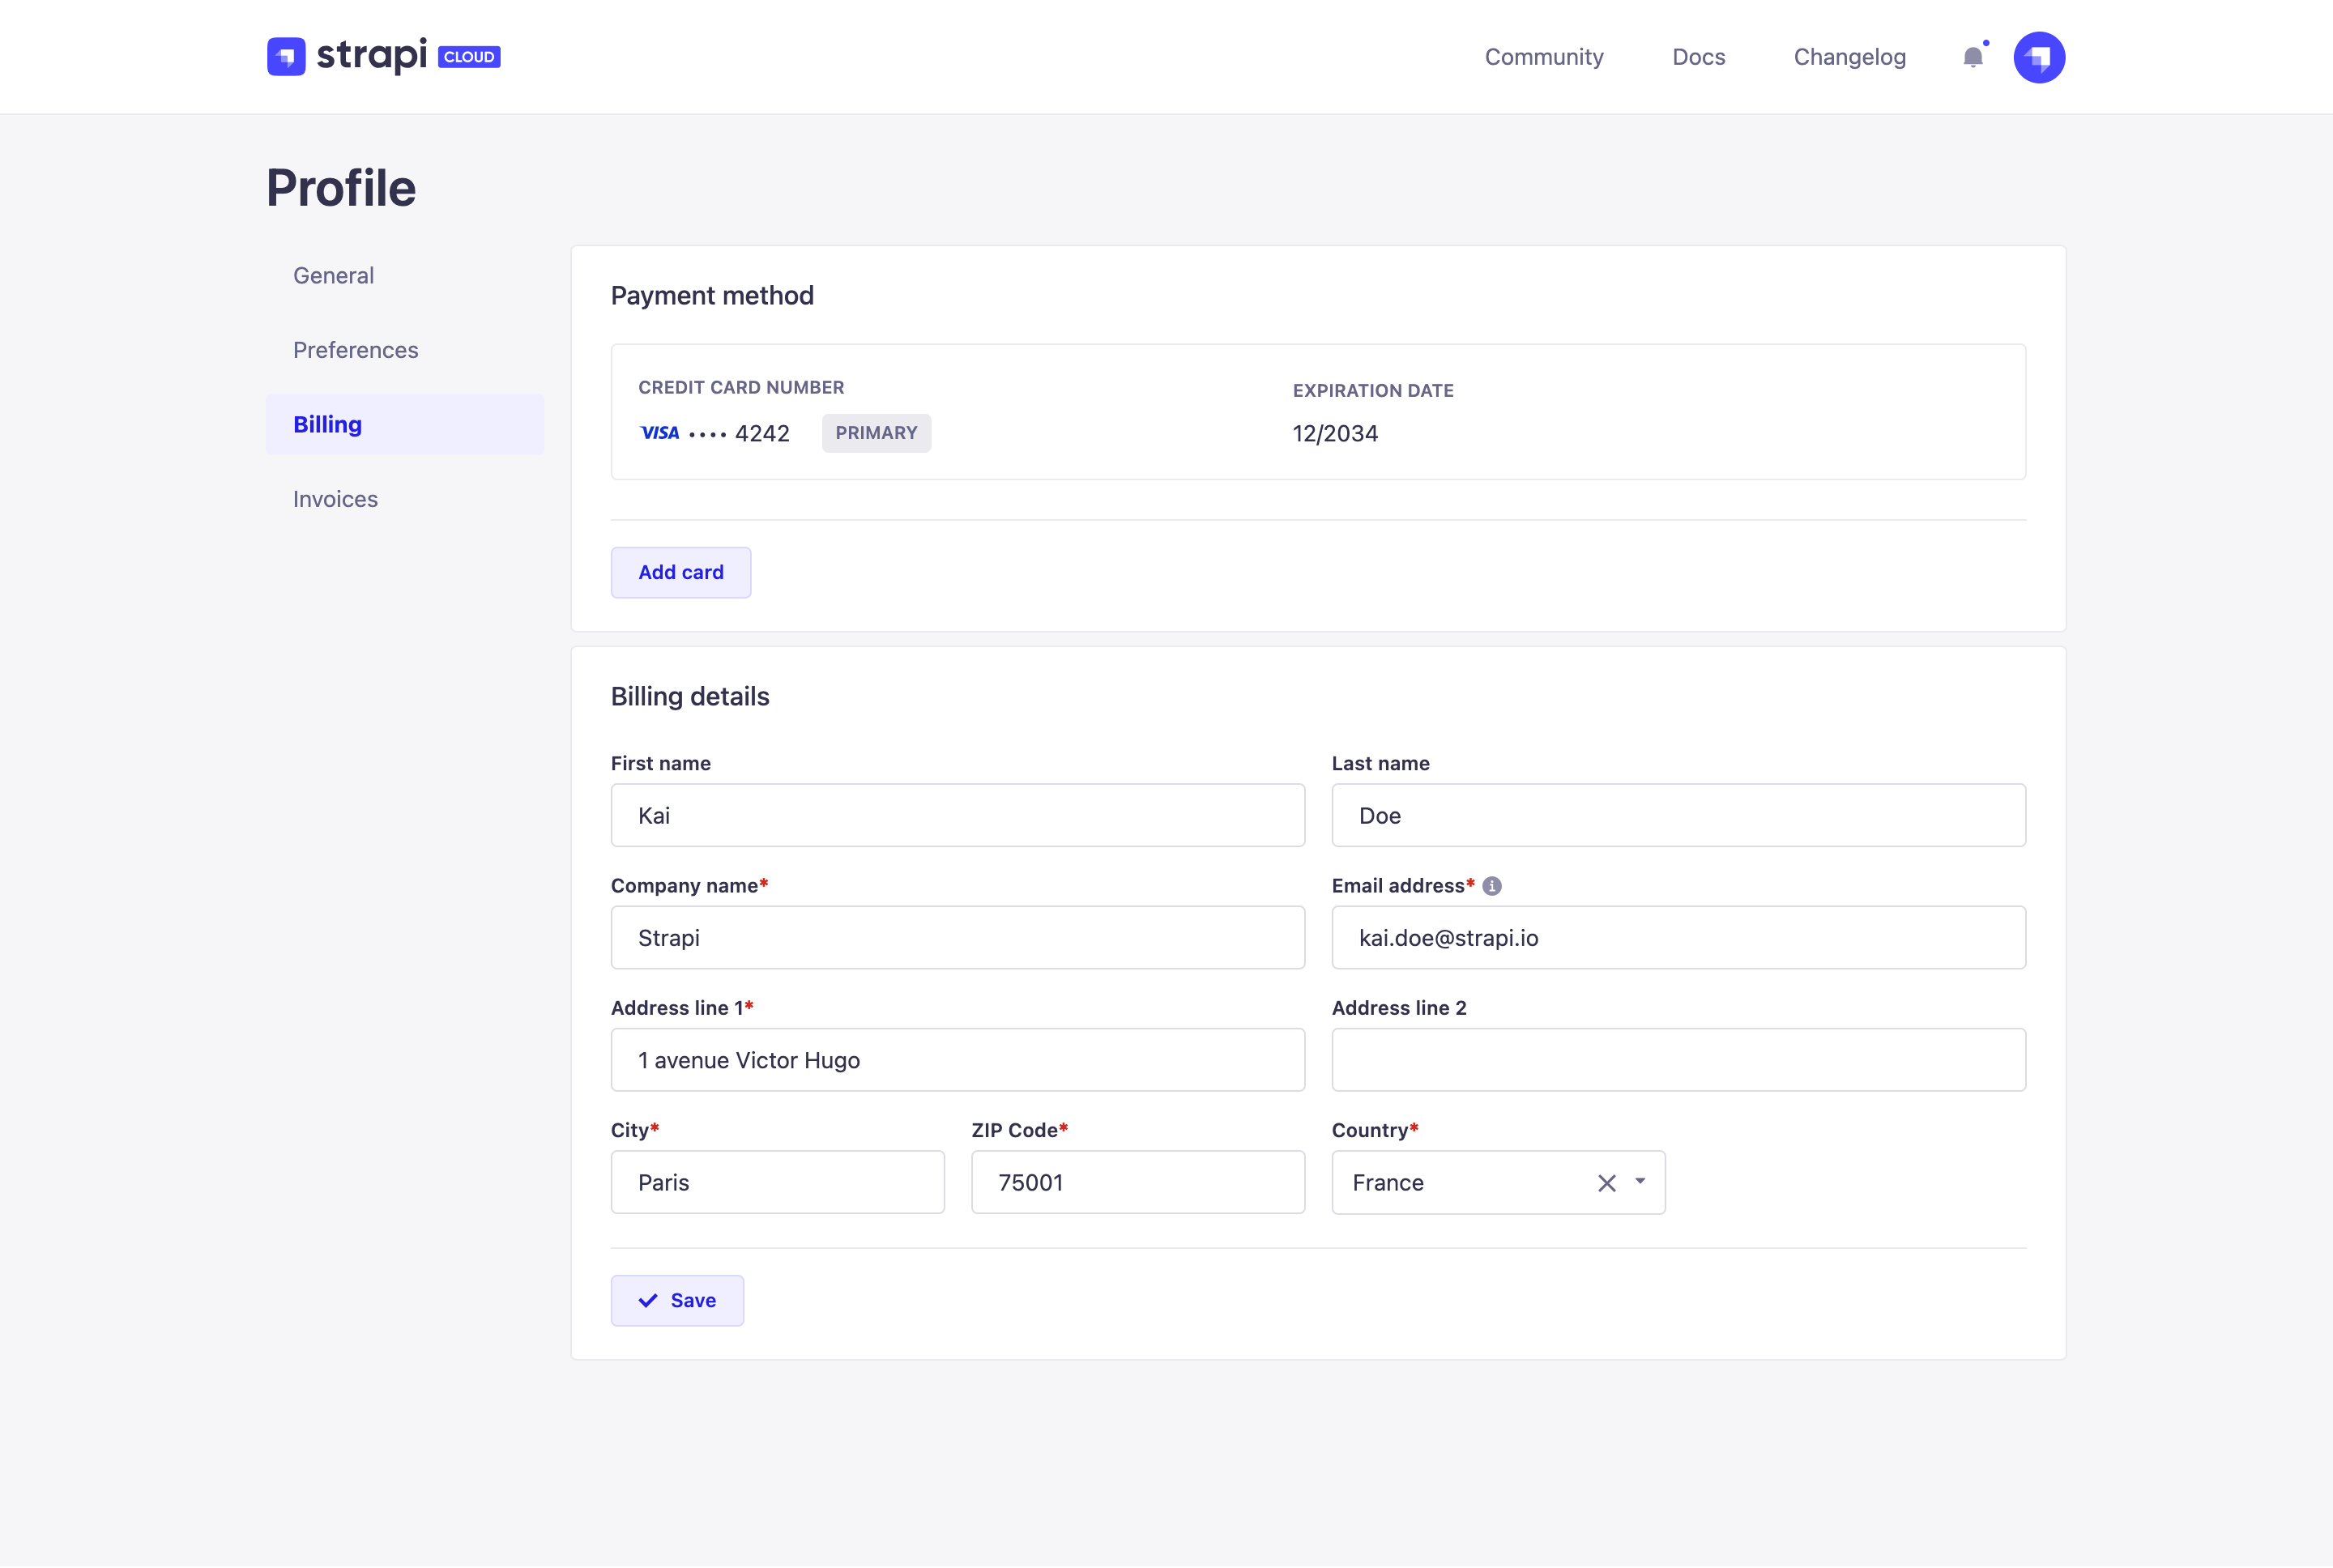Click the notification bell's unread indicator dot

1985,43
